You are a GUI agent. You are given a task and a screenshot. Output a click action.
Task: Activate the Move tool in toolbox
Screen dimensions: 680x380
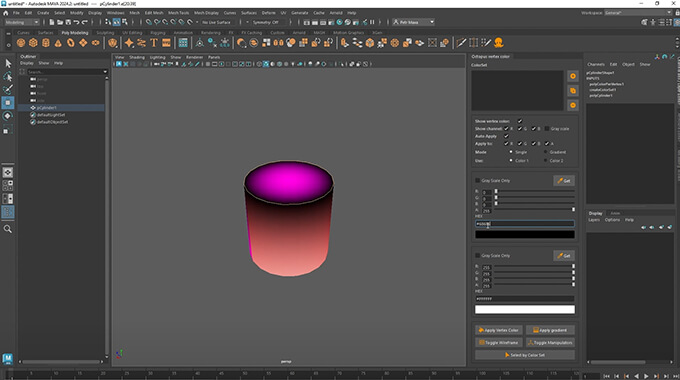tap(8, 103)
